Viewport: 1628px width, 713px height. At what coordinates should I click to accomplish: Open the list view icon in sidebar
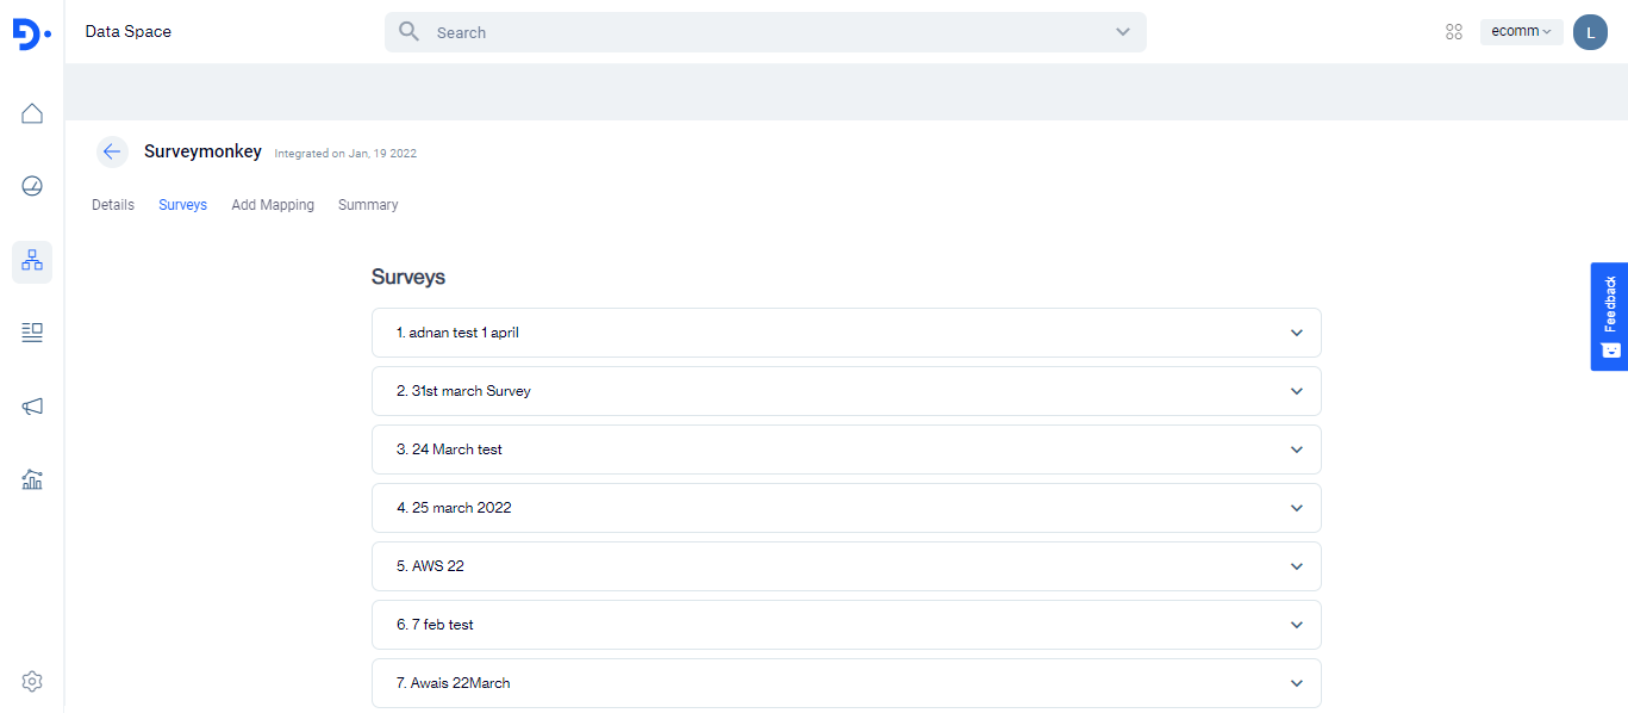pyautogui.click(x=32, y=332)
